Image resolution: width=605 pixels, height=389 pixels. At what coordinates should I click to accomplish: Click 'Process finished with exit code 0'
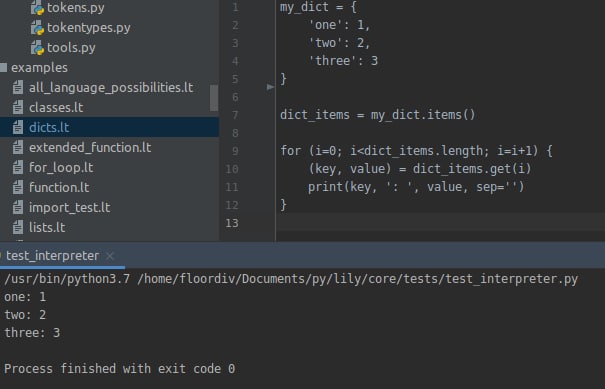pos(120,369)
